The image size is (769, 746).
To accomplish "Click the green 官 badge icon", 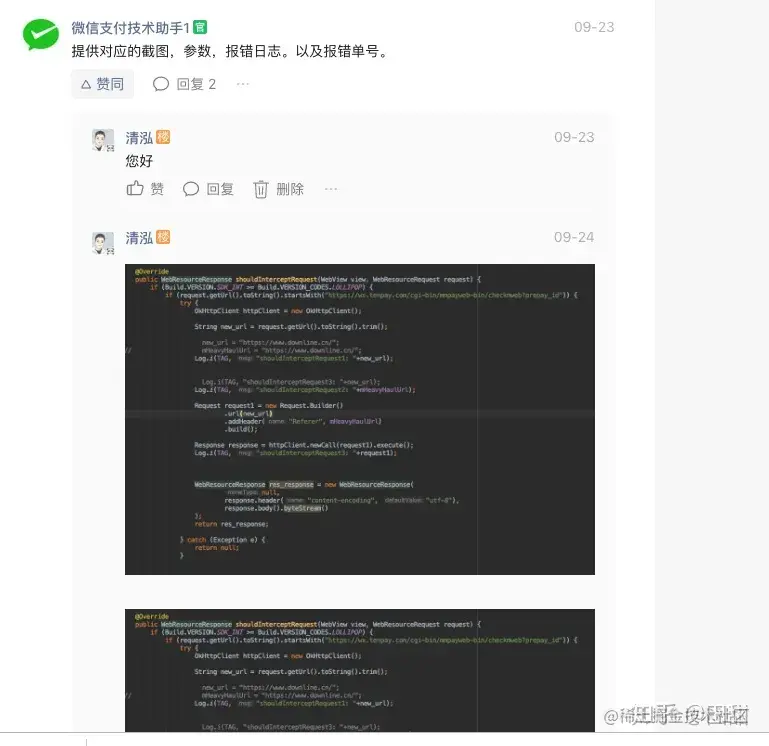I will (x=200, y=27).
